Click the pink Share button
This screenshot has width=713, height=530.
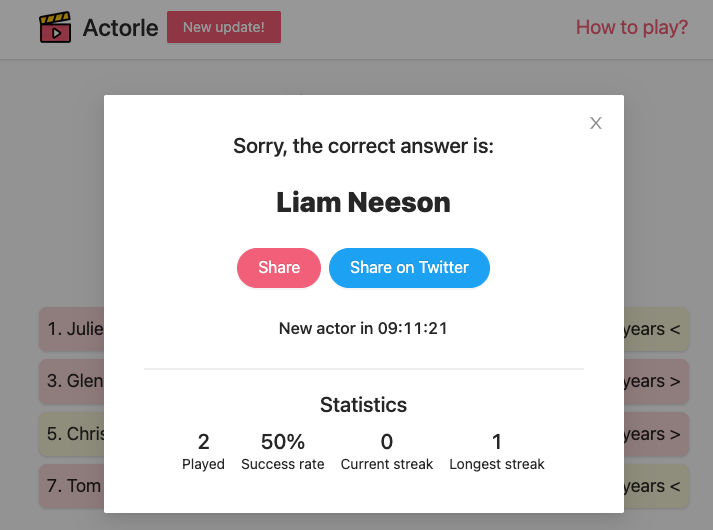(279, 268)
